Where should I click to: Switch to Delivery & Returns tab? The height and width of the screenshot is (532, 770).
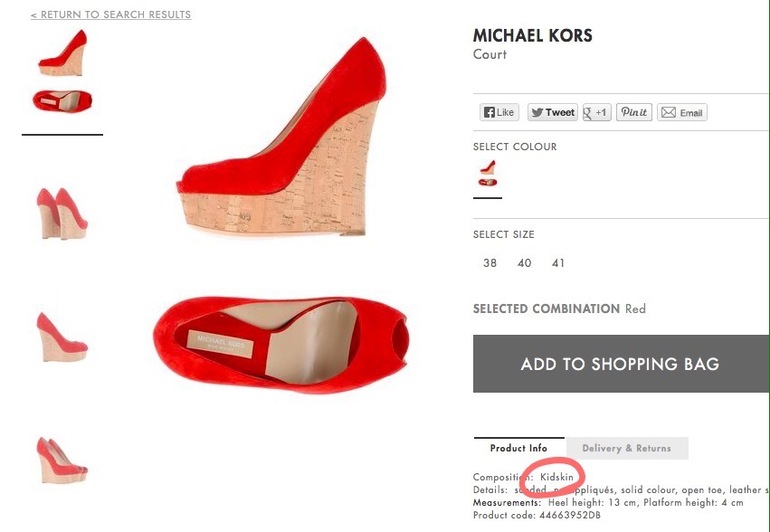pyautogui.click(x=626, y=448)
